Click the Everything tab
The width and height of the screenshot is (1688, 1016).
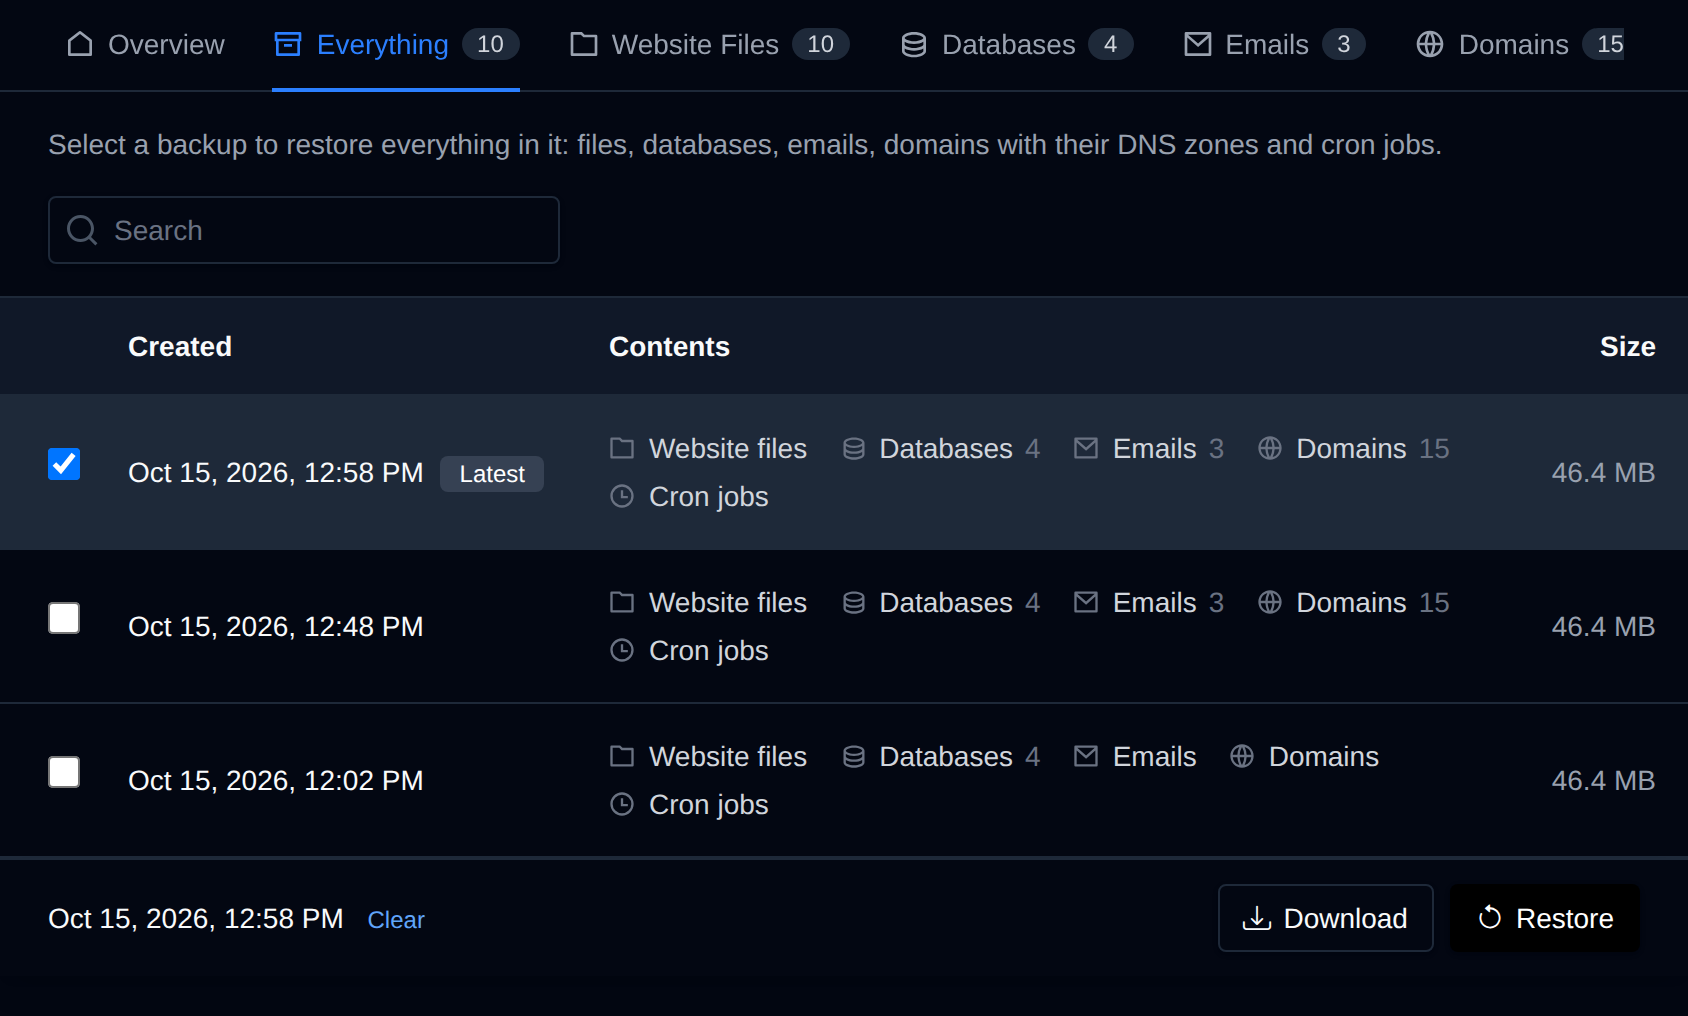click(396, 45)
